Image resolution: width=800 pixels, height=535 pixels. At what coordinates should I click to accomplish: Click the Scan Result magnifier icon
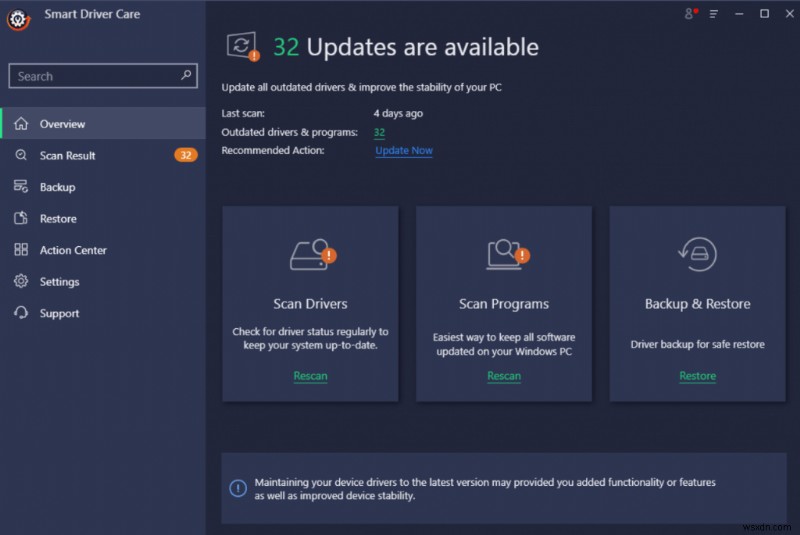(21, 155)
